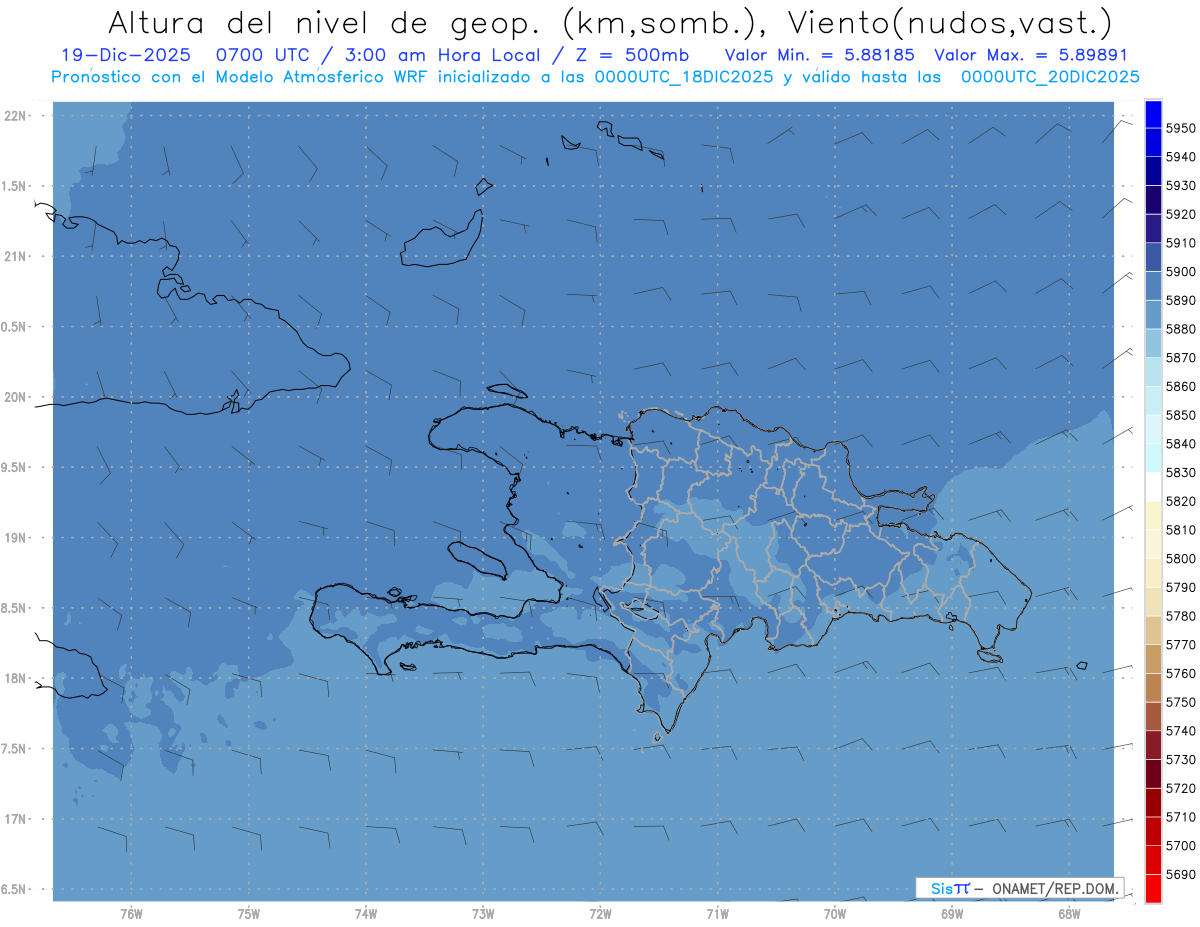This screenshot has height=927, width=1200.
Task: Click the color scale label 5860
Action: (x=1180, y=386)
